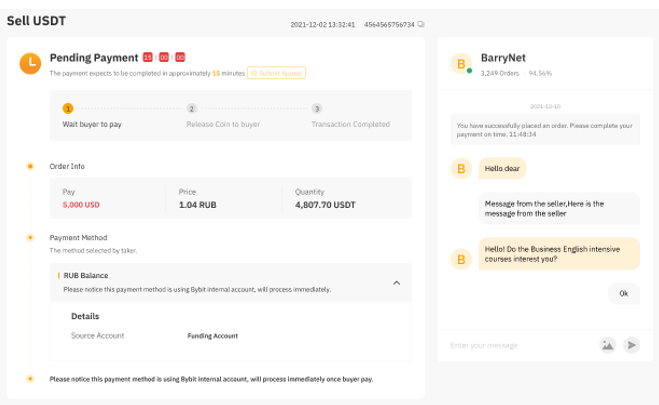Open BarryNet's profile avatar in chat header
Image resolution: width=659 pixels, height=405 pixels.
462,65
